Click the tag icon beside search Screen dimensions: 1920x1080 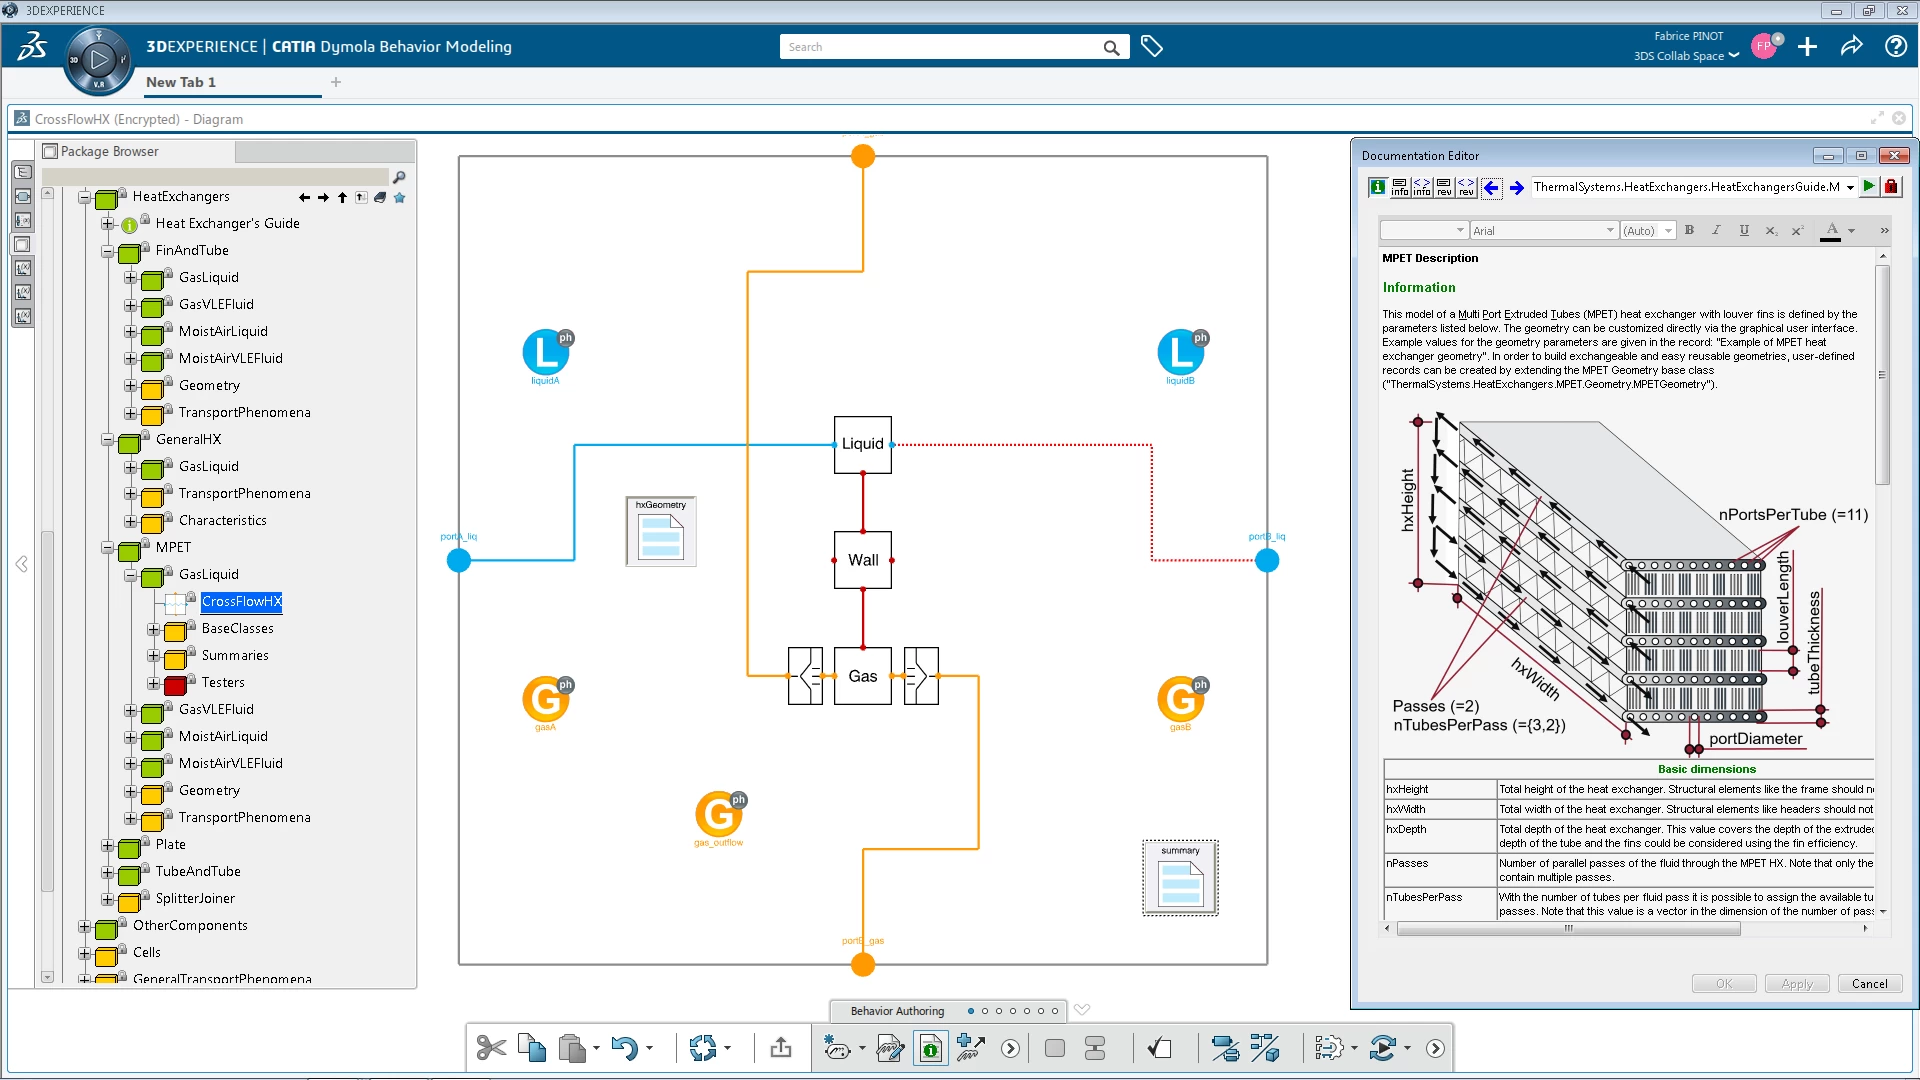[x=1152, y=47]
